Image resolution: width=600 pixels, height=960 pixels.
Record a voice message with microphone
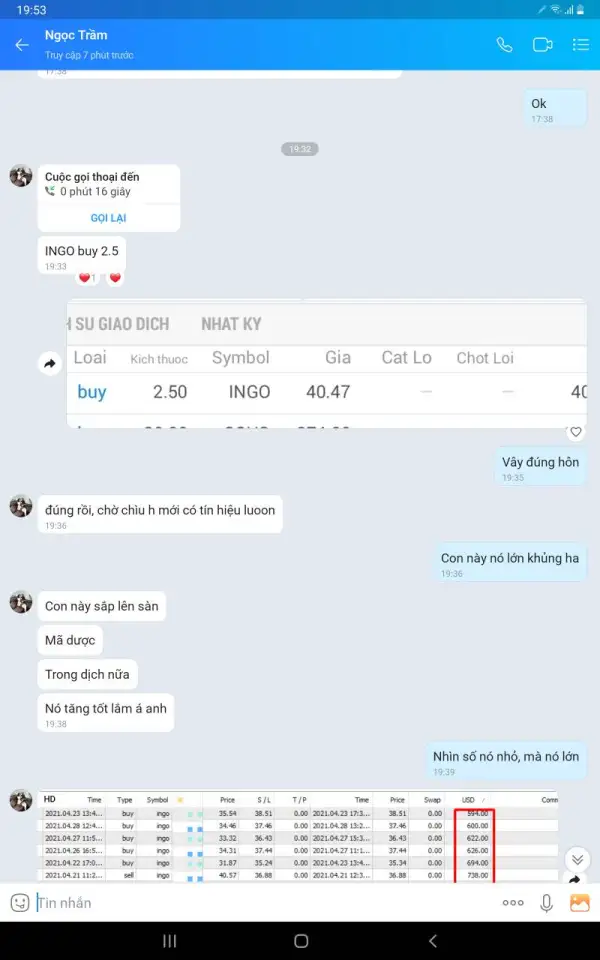[546, 902]
